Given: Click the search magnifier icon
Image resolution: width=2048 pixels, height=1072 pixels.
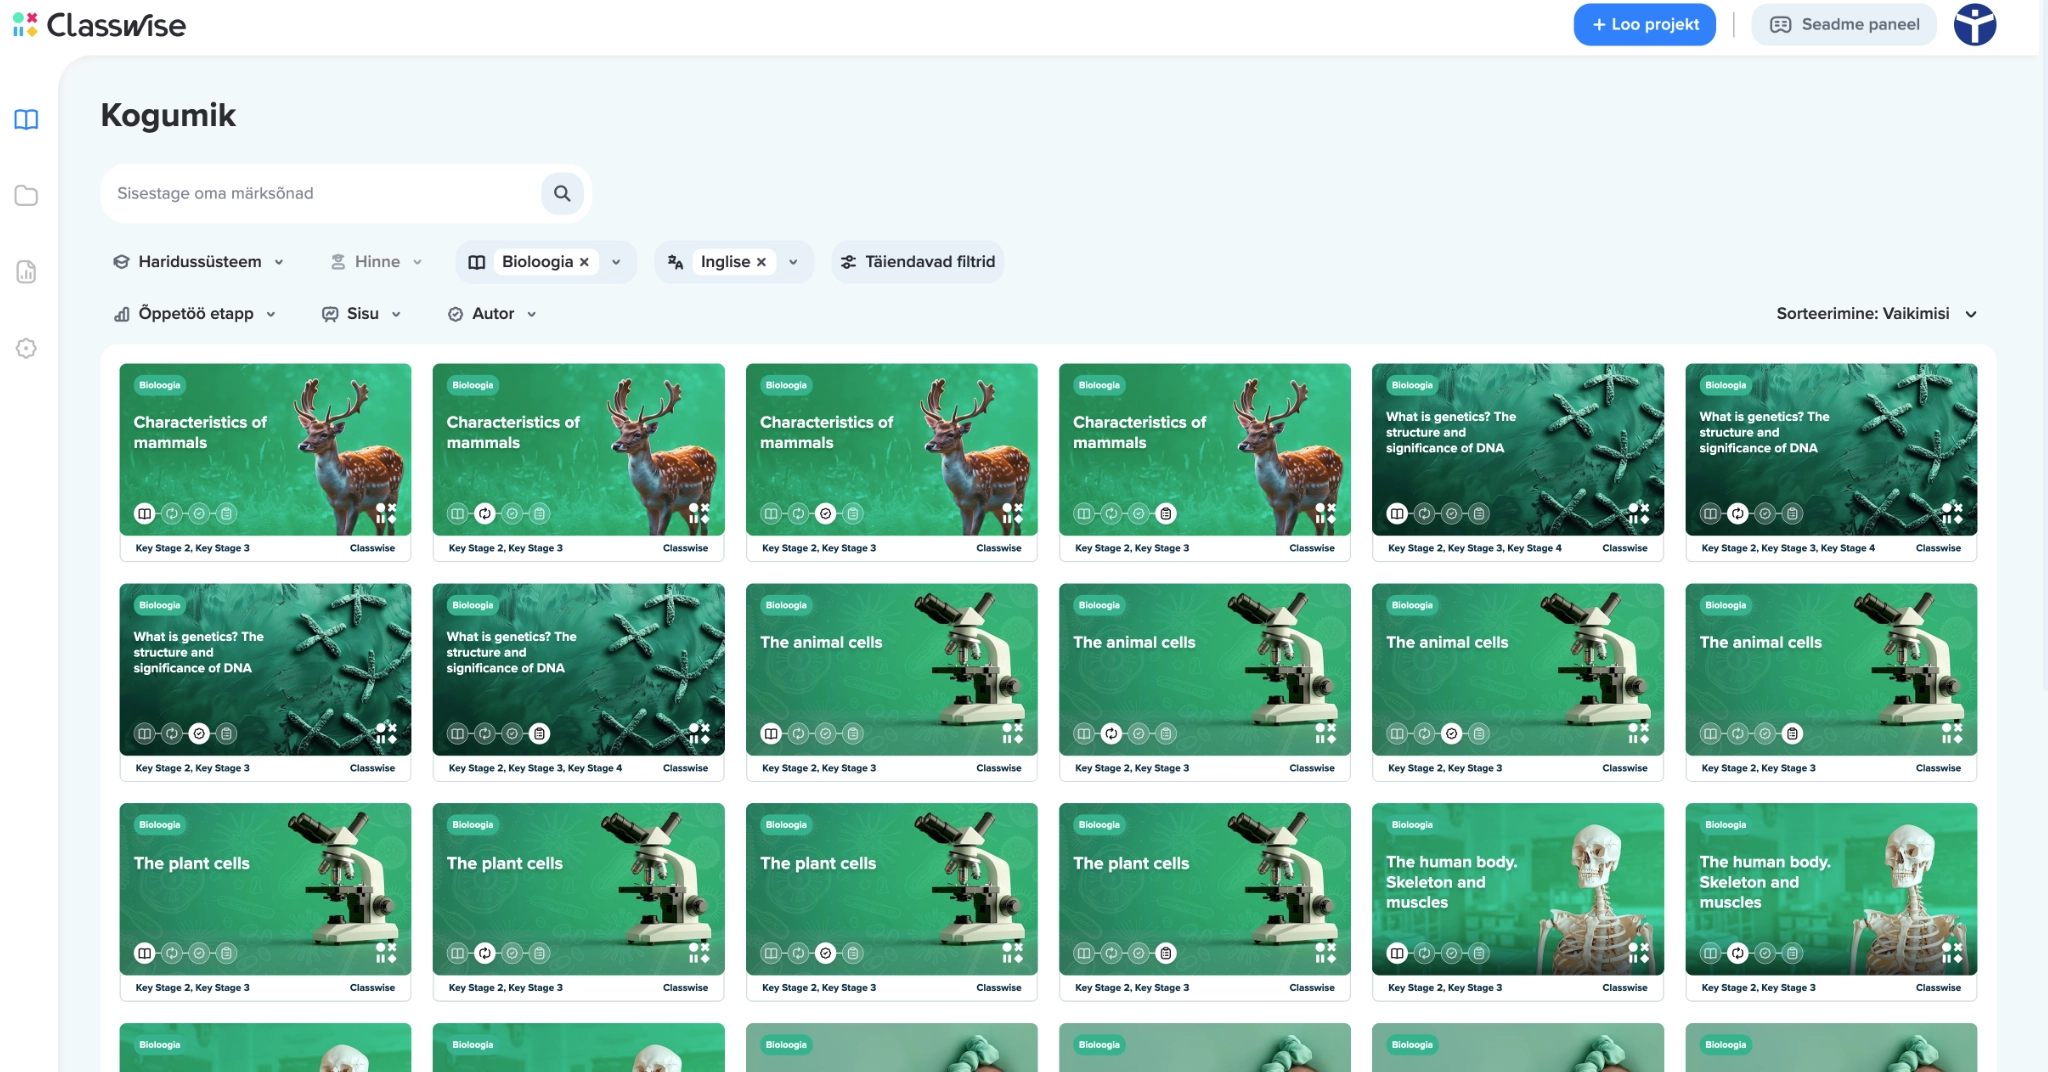Looking at the screenshot, I should tap(562, 193).
